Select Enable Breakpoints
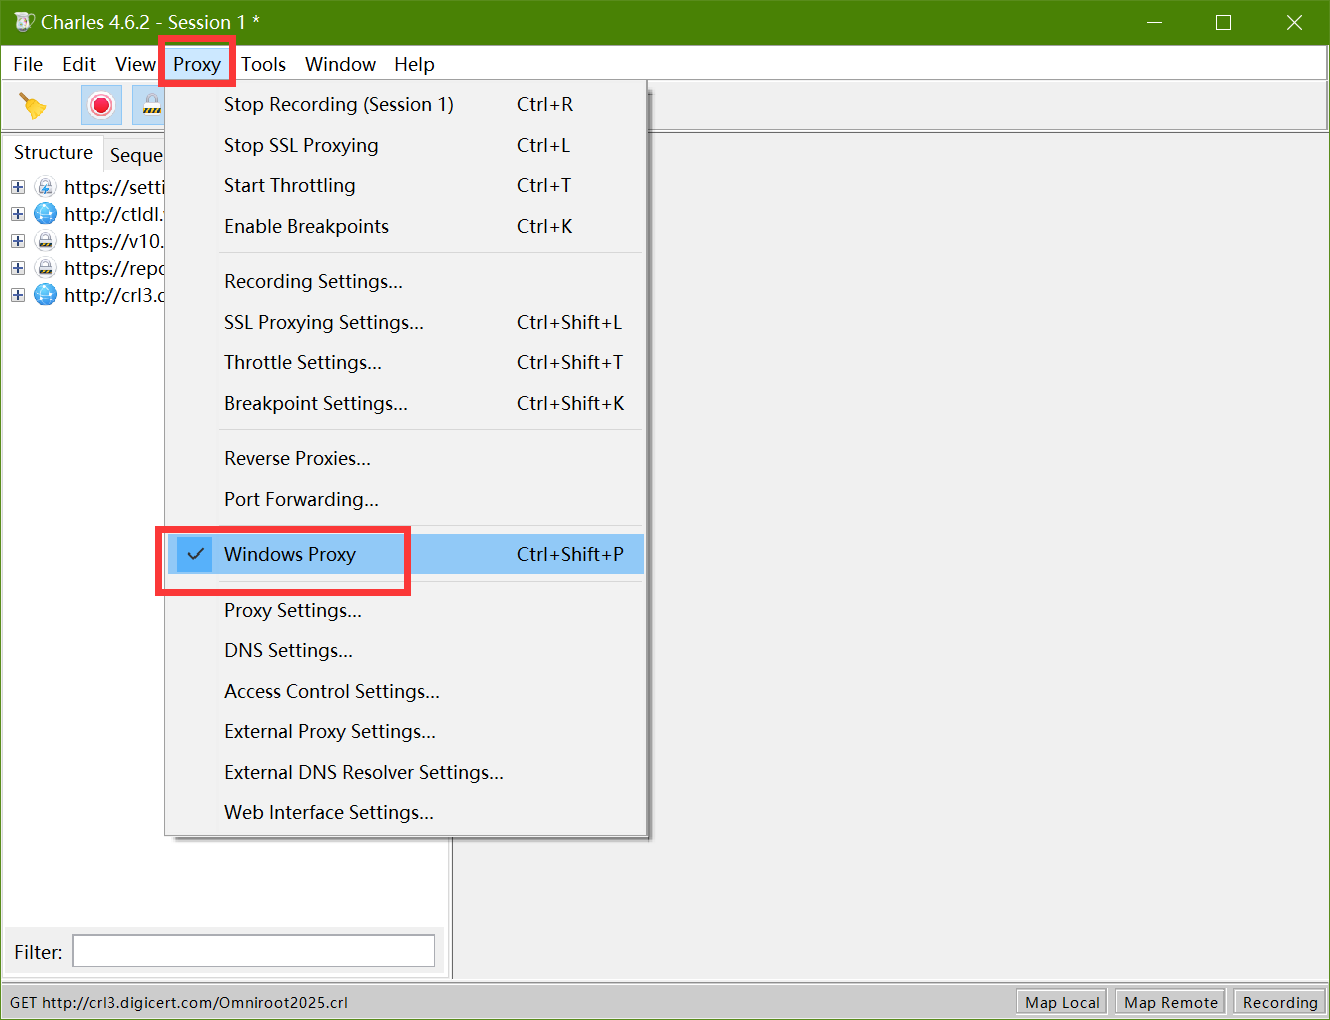This screenshot has width=1330, height=1020. pos(405,226)
